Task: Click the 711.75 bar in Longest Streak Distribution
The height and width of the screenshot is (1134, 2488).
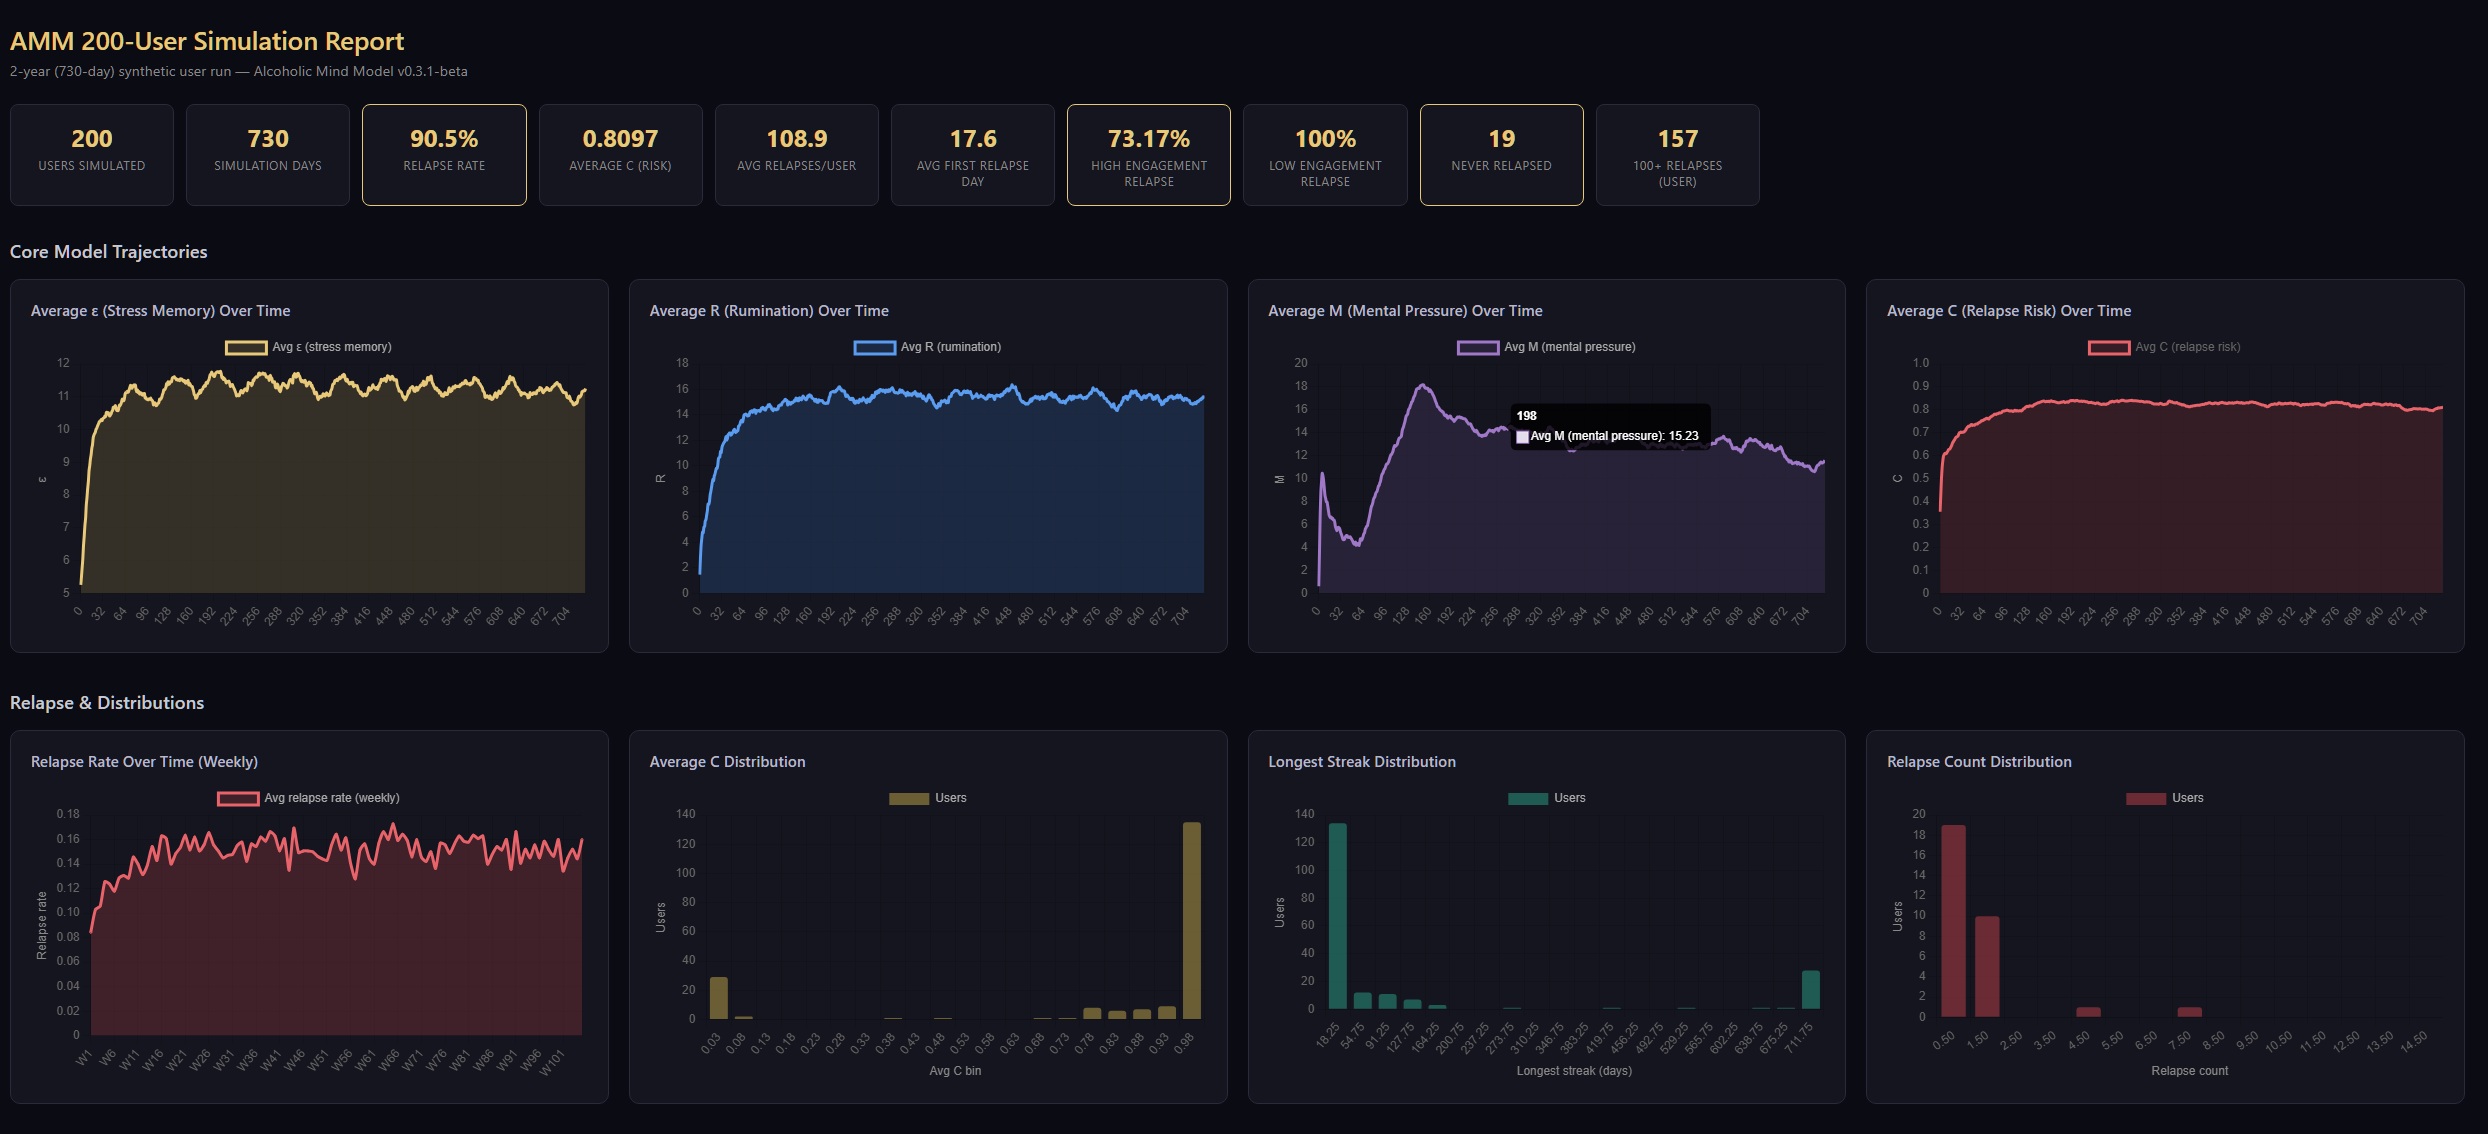Action: click(1811, 989)
